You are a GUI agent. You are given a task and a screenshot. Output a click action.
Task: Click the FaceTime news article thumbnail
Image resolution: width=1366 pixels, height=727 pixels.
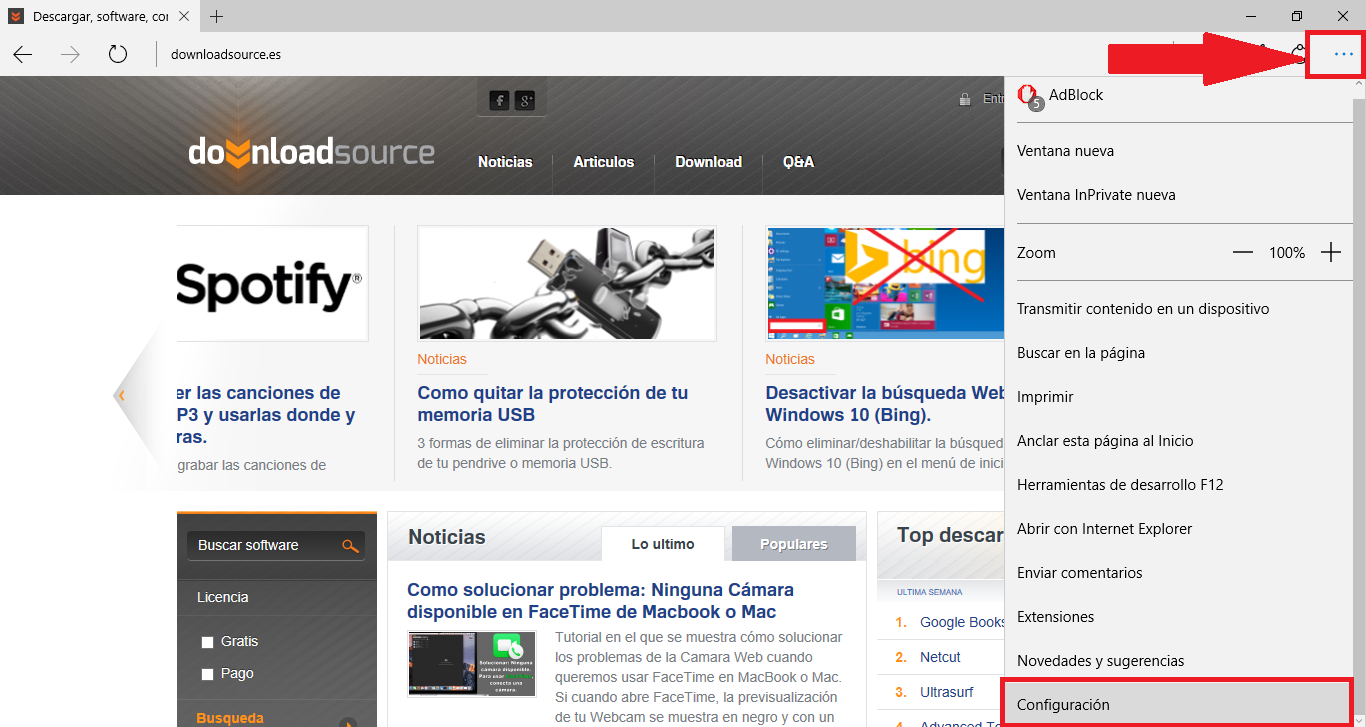(472, 664)
